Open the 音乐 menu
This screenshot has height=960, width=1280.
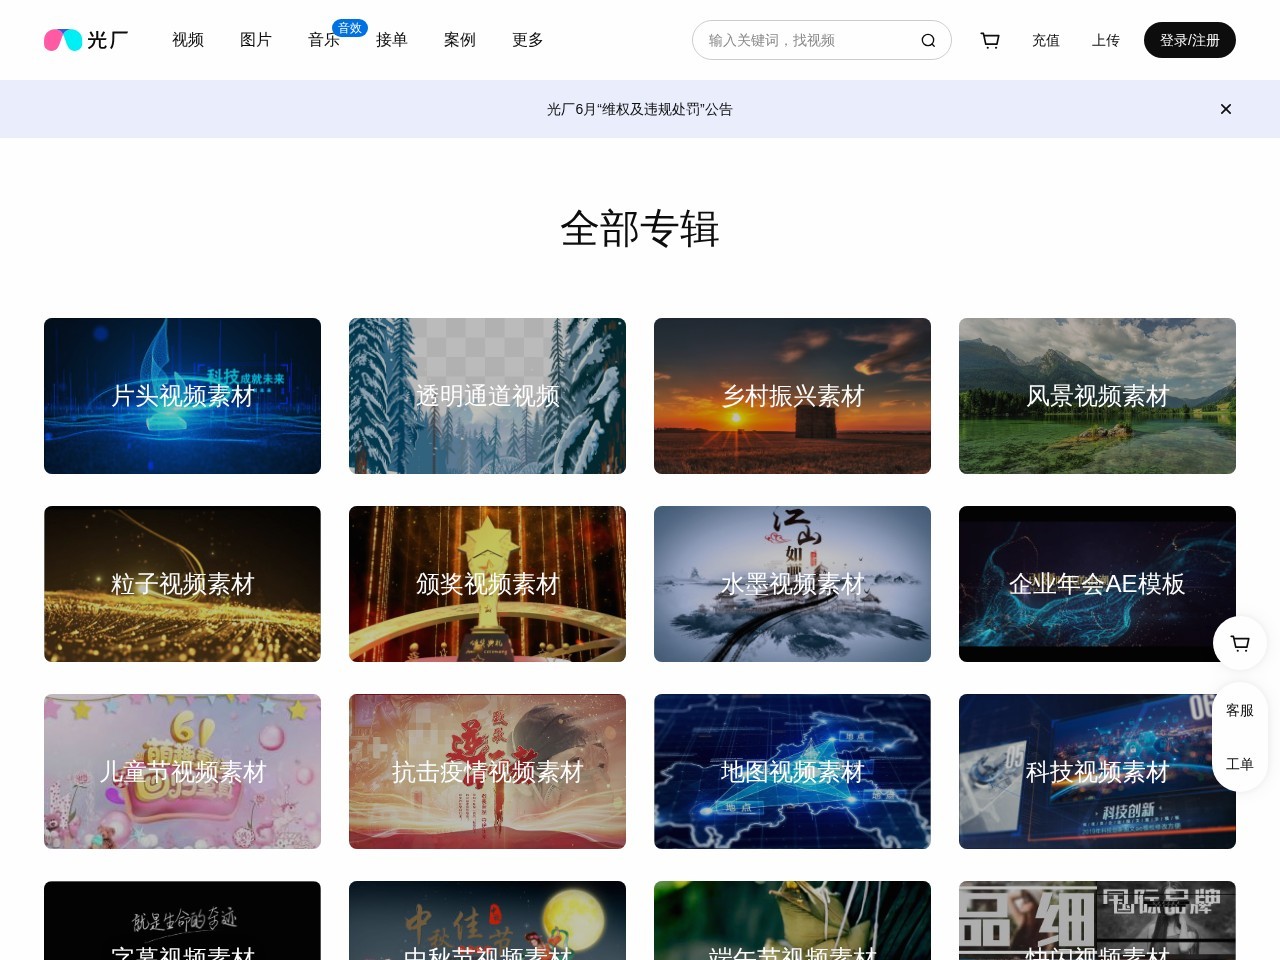coord(324,40)
